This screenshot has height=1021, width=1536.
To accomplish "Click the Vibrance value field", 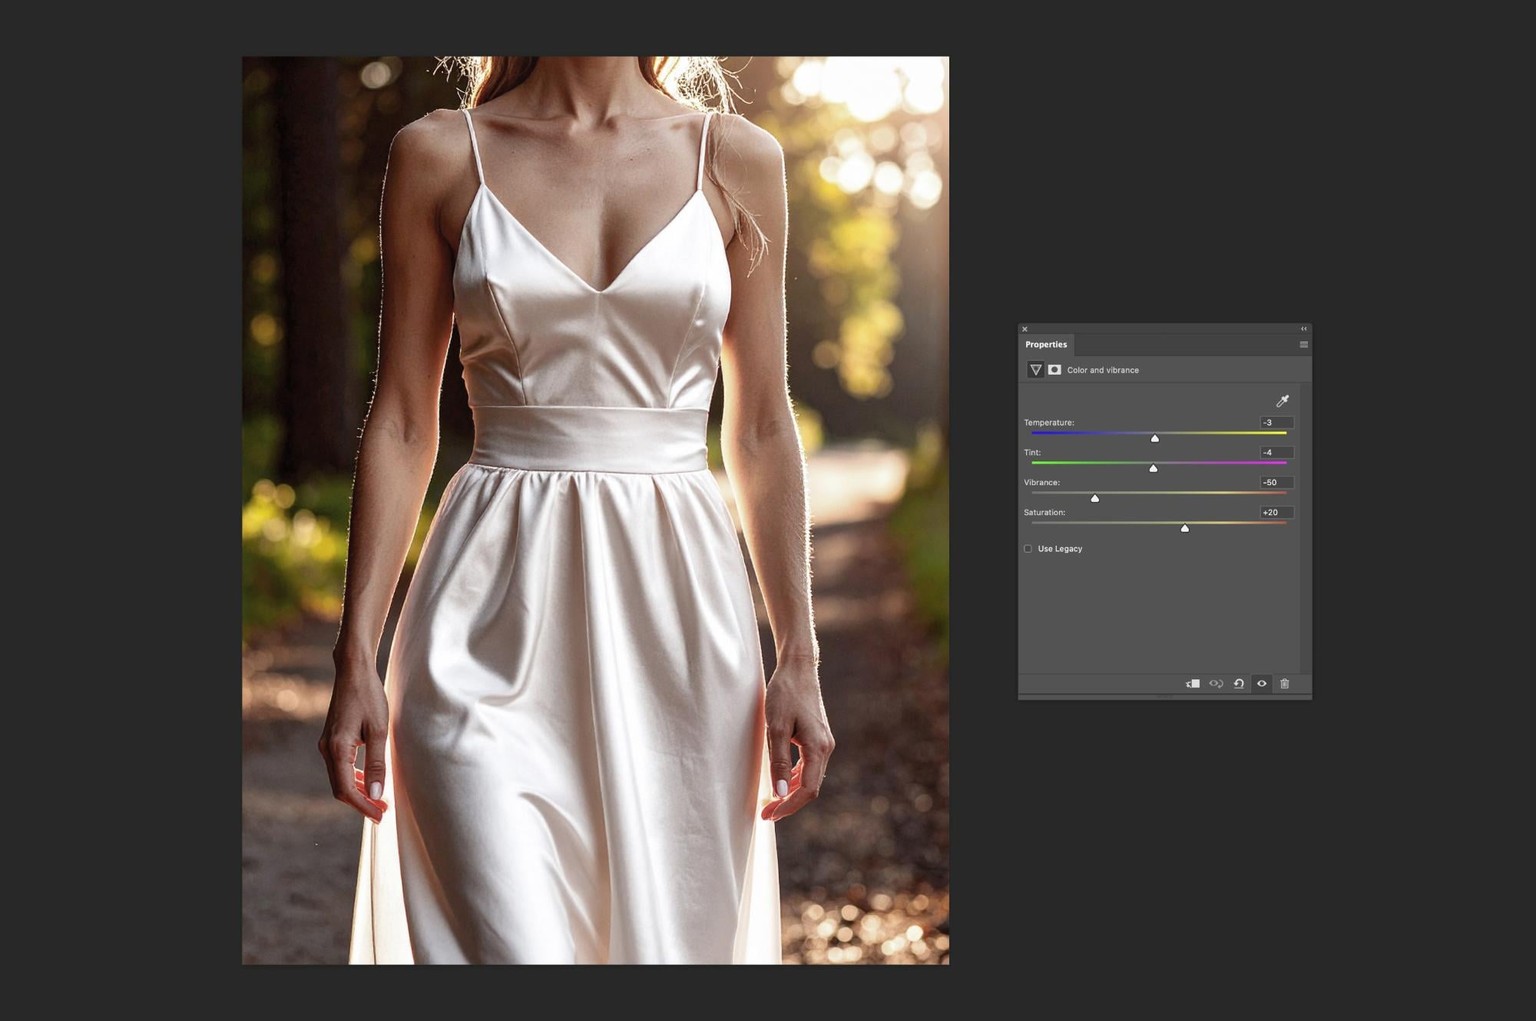I will (x=1277, y=483).
